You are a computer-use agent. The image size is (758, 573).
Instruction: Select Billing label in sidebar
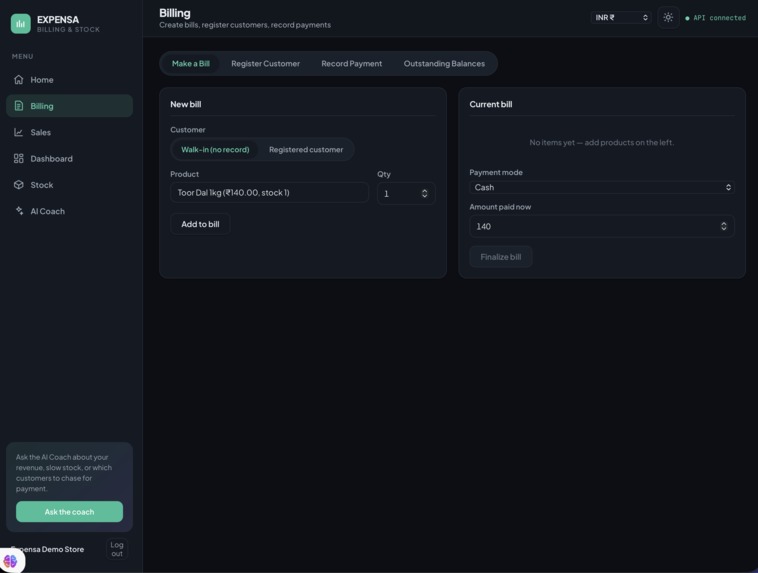tap(42, 106)
